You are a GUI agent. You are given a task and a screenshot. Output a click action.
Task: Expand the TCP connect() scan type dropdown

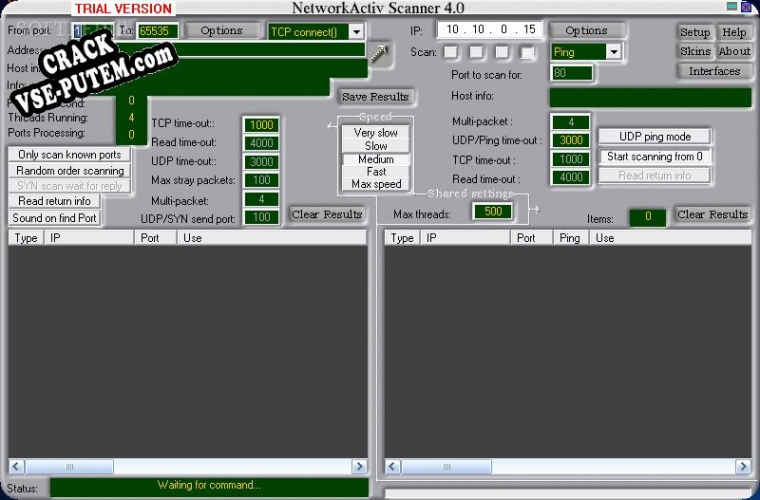[356, 32]
